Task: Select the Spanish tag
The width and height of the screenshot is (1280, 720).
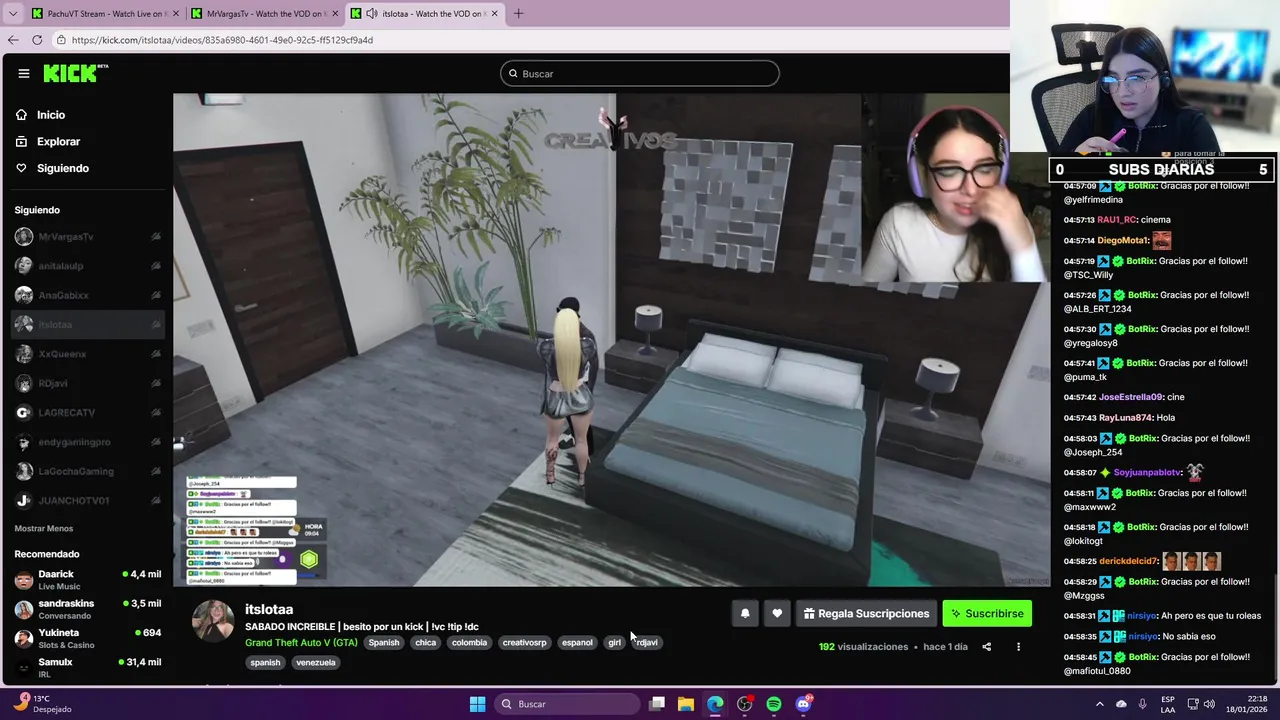Action: (x=384, y=643)
